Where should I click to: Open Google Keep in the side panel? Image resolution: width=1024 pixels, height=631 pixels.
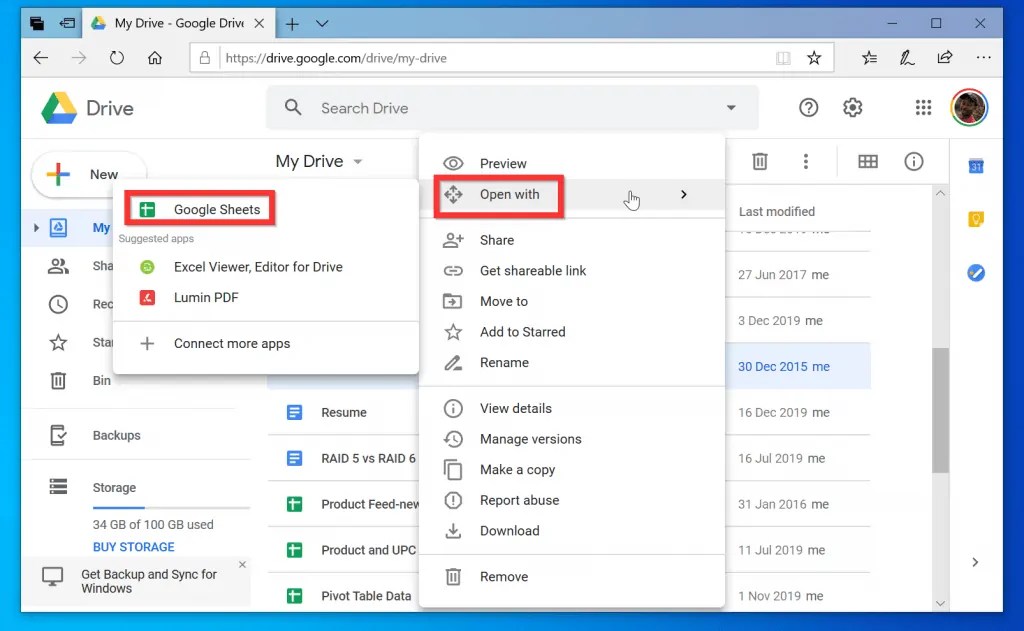point(977,219)
